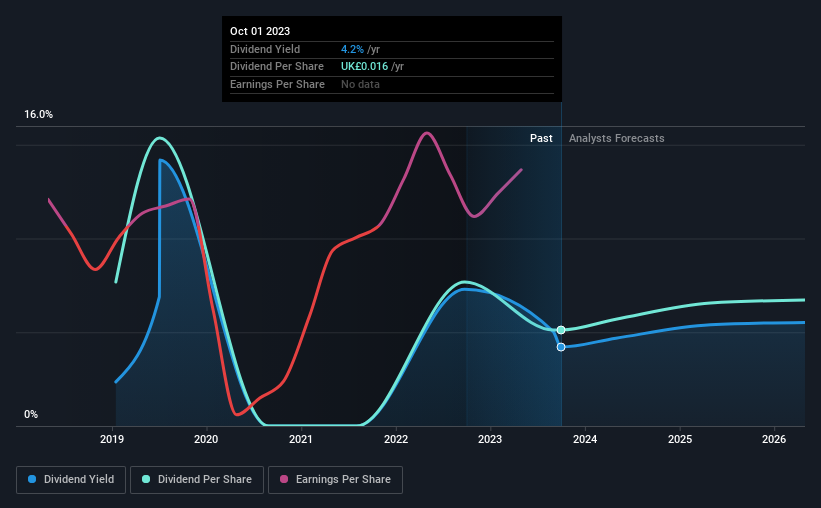
Task: Click the 2022 x-axis label
Action: (396, 439)
